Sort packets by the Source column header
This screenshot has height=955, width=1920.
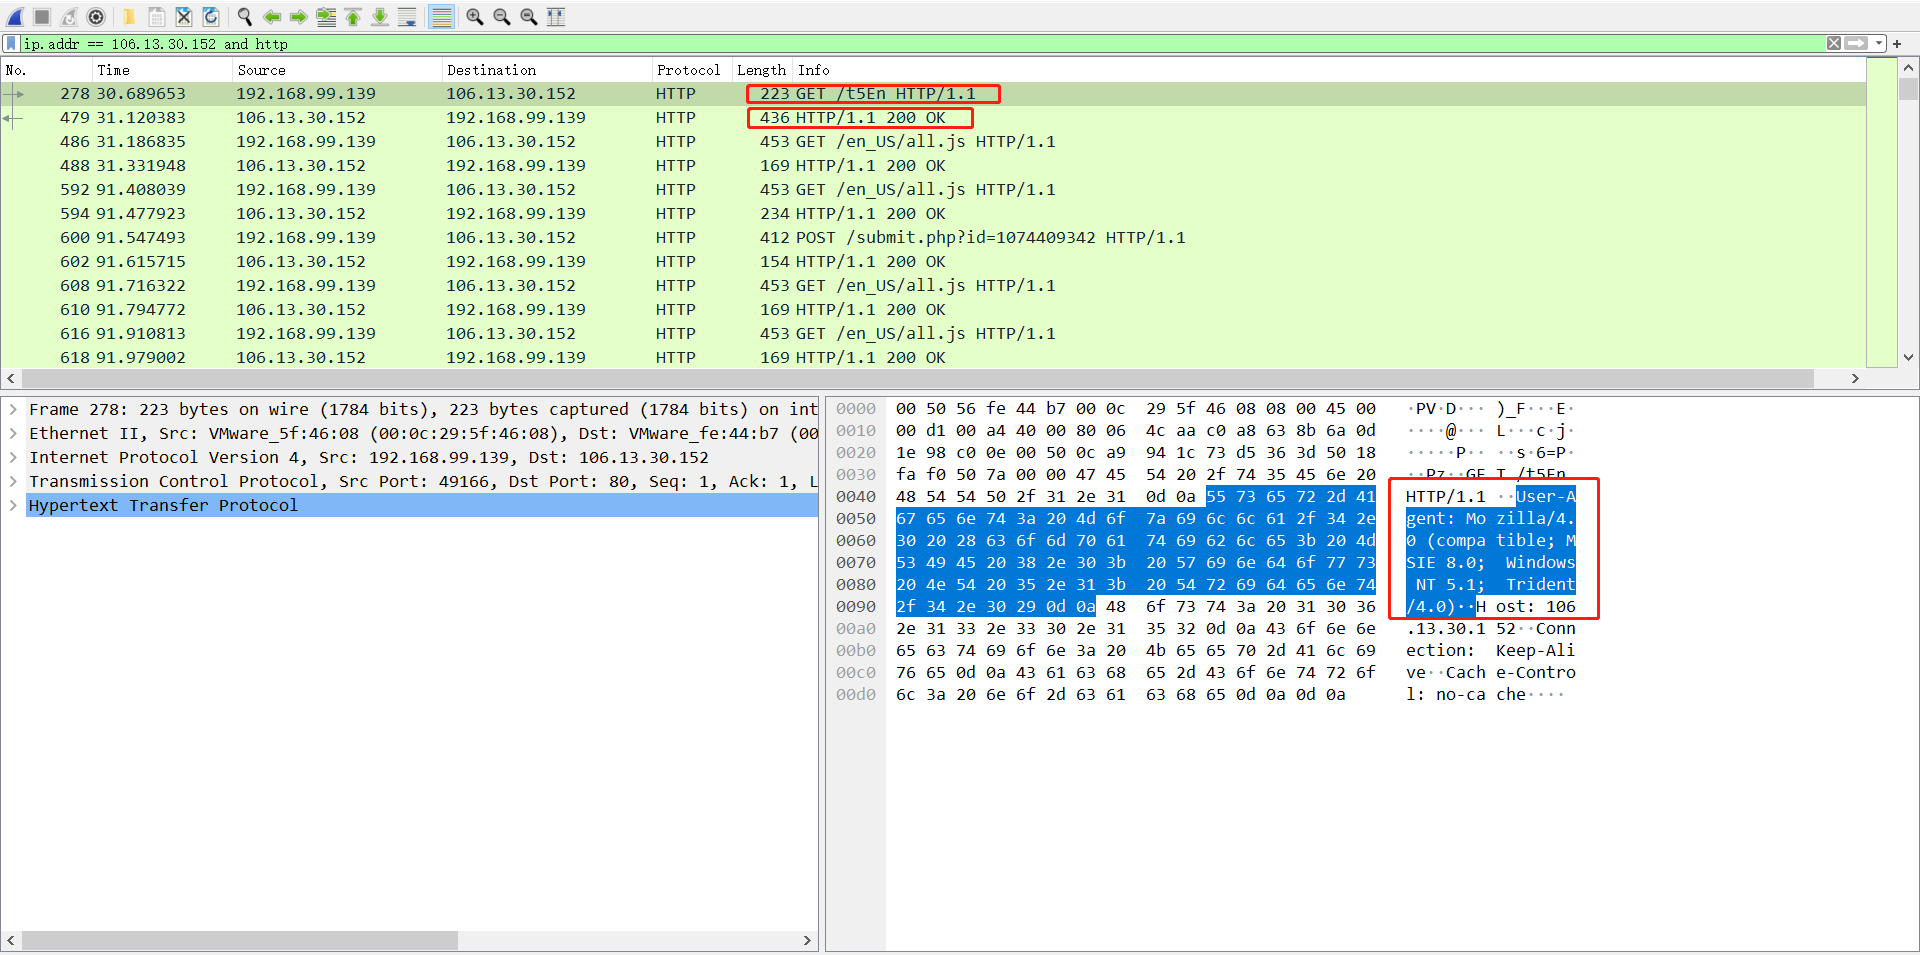262,70
